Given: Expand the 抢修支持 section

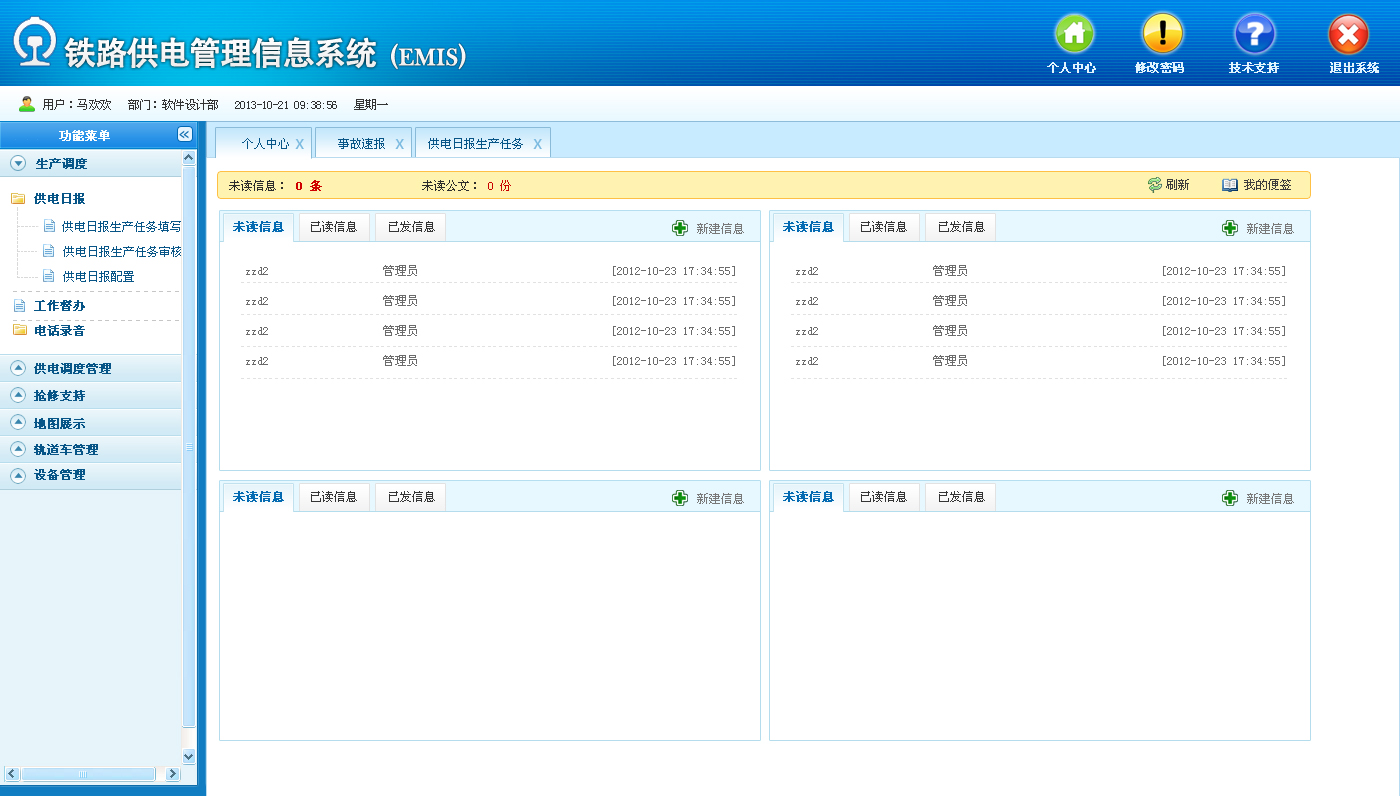Looking at the screenshot, I should coord(18,395).
